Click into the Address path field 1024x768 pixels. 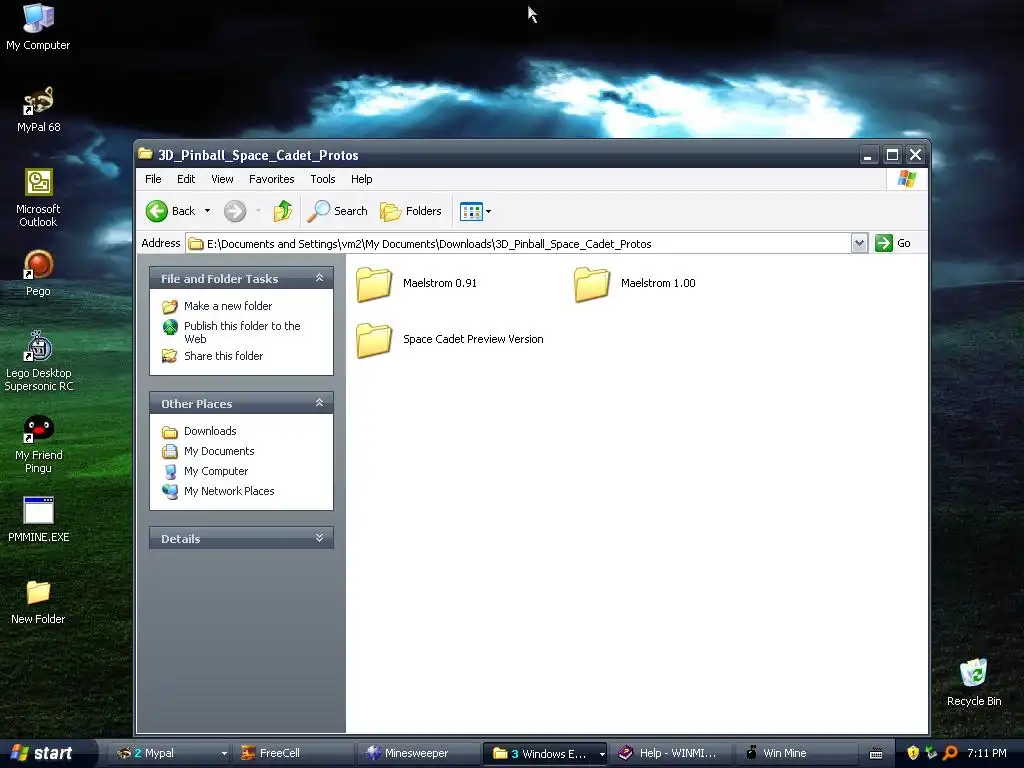(519, 244)
